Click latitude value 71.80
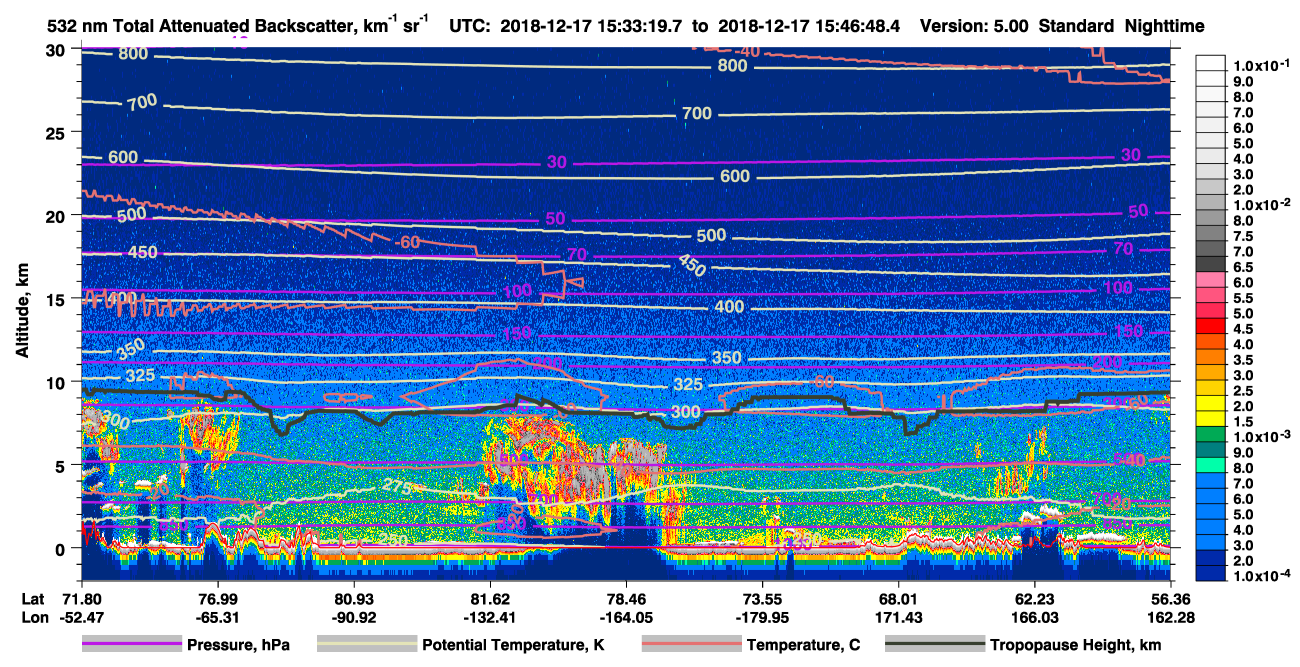The image size is (1300, 667). 81,601
